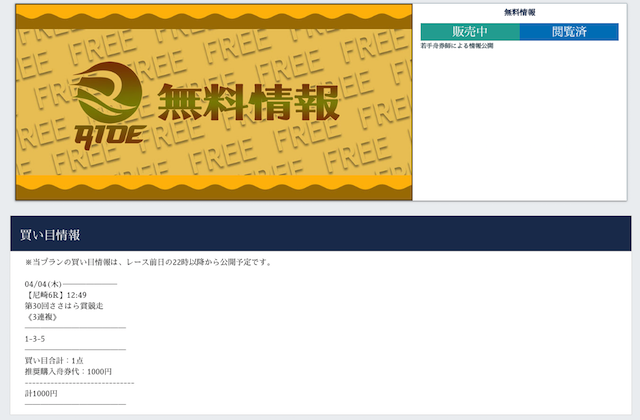Click the 販売中 green status badge
Image resolution: width=640 pixels, height=420 pixels.
[470, 31]
